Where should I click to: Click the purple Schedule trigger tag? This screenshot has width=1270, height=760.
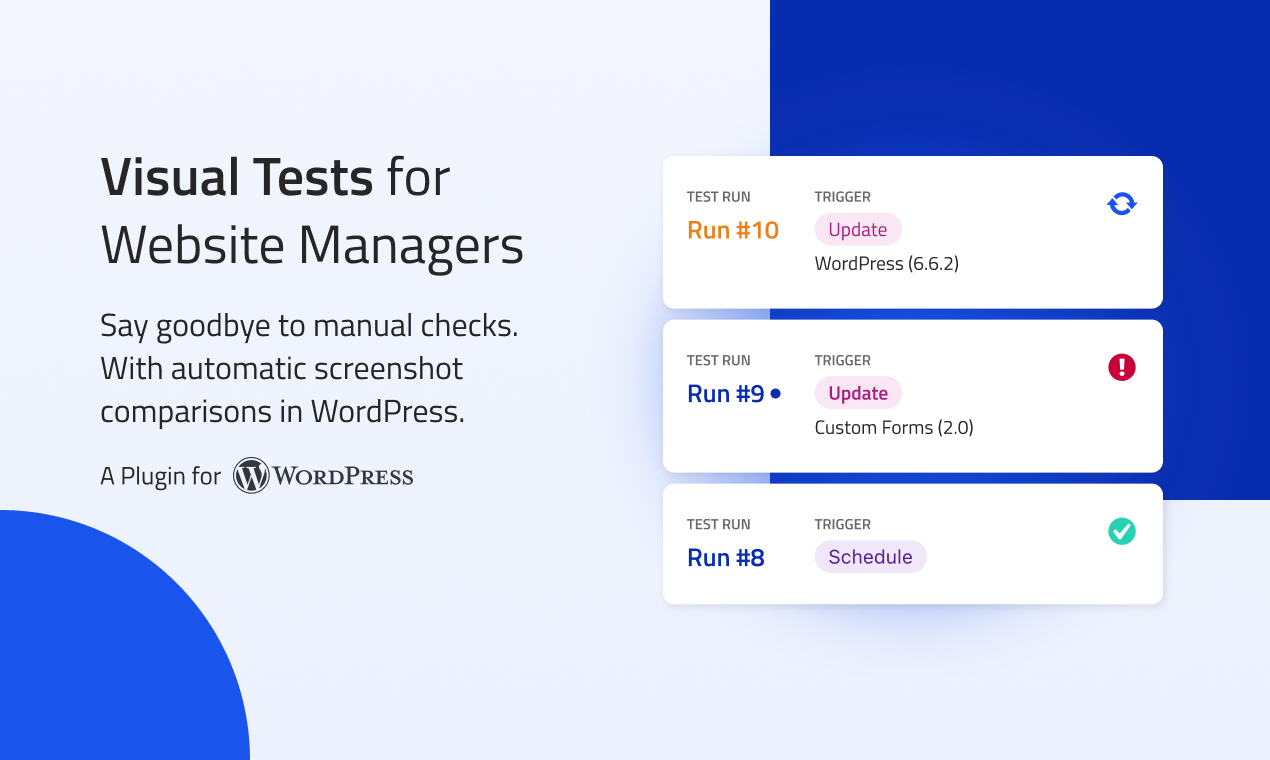pyautogui.click(x=870, y=557)
